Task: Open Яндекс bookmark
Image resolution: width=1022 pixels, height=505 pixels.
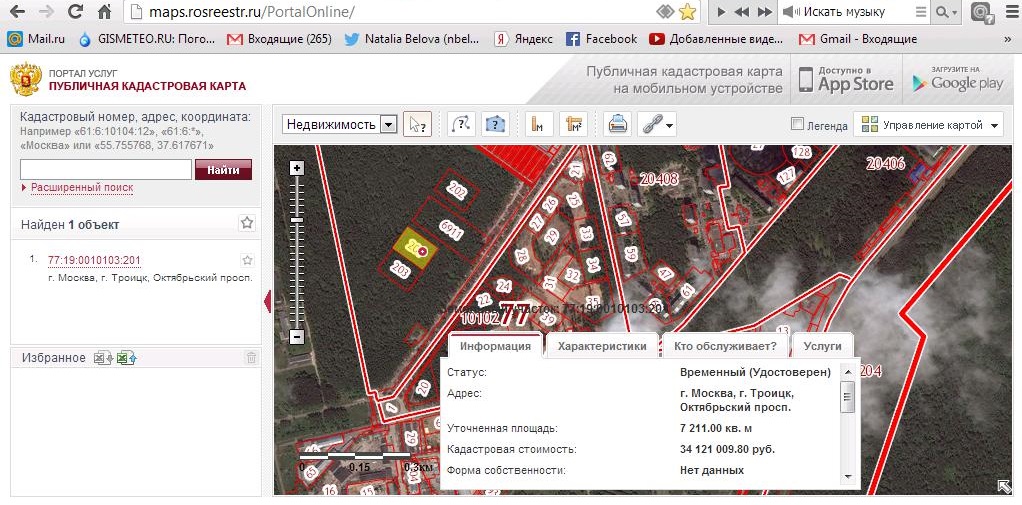Action: [523, 39]
